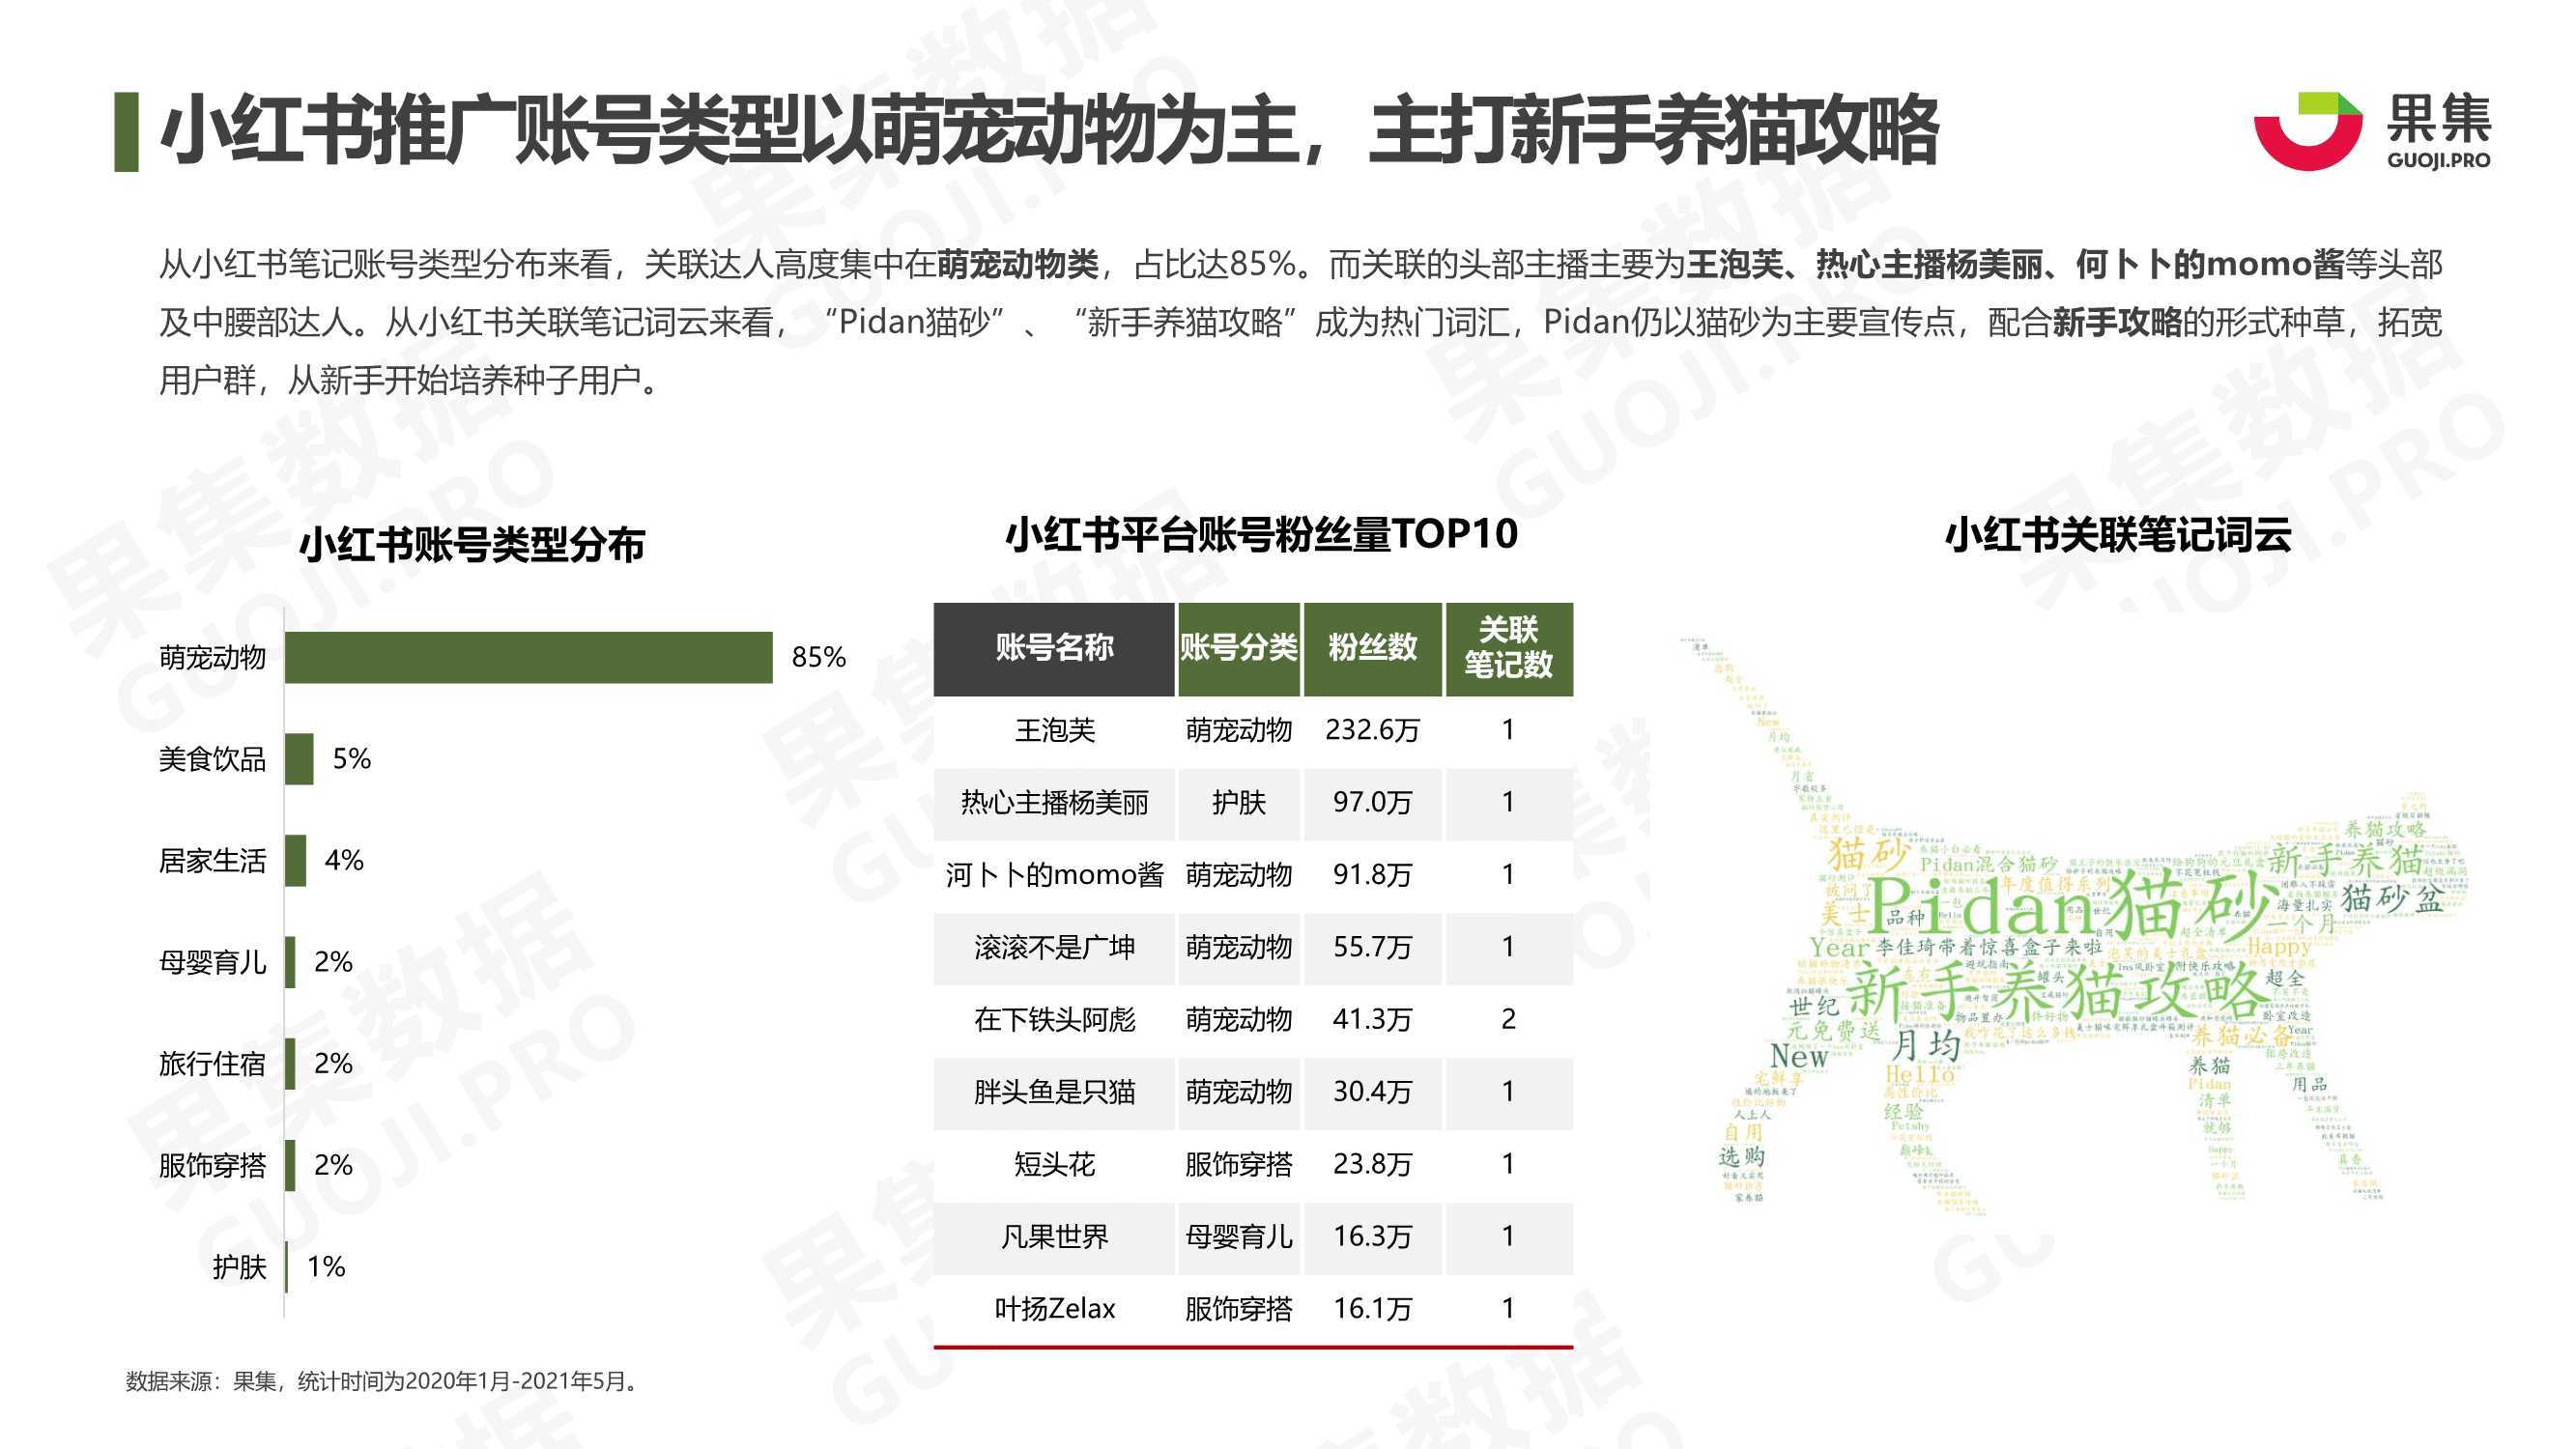Click the 16.1万 follower count
Viewport: 2576px width, 1449px height.
(x=1373, y=1308)
